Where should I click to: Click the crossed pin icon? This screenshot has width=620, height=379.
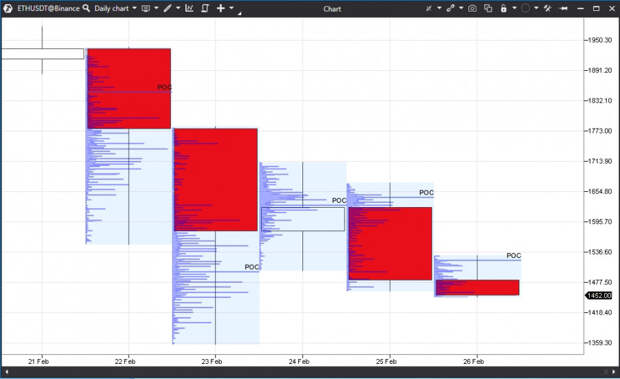[429, 8]
